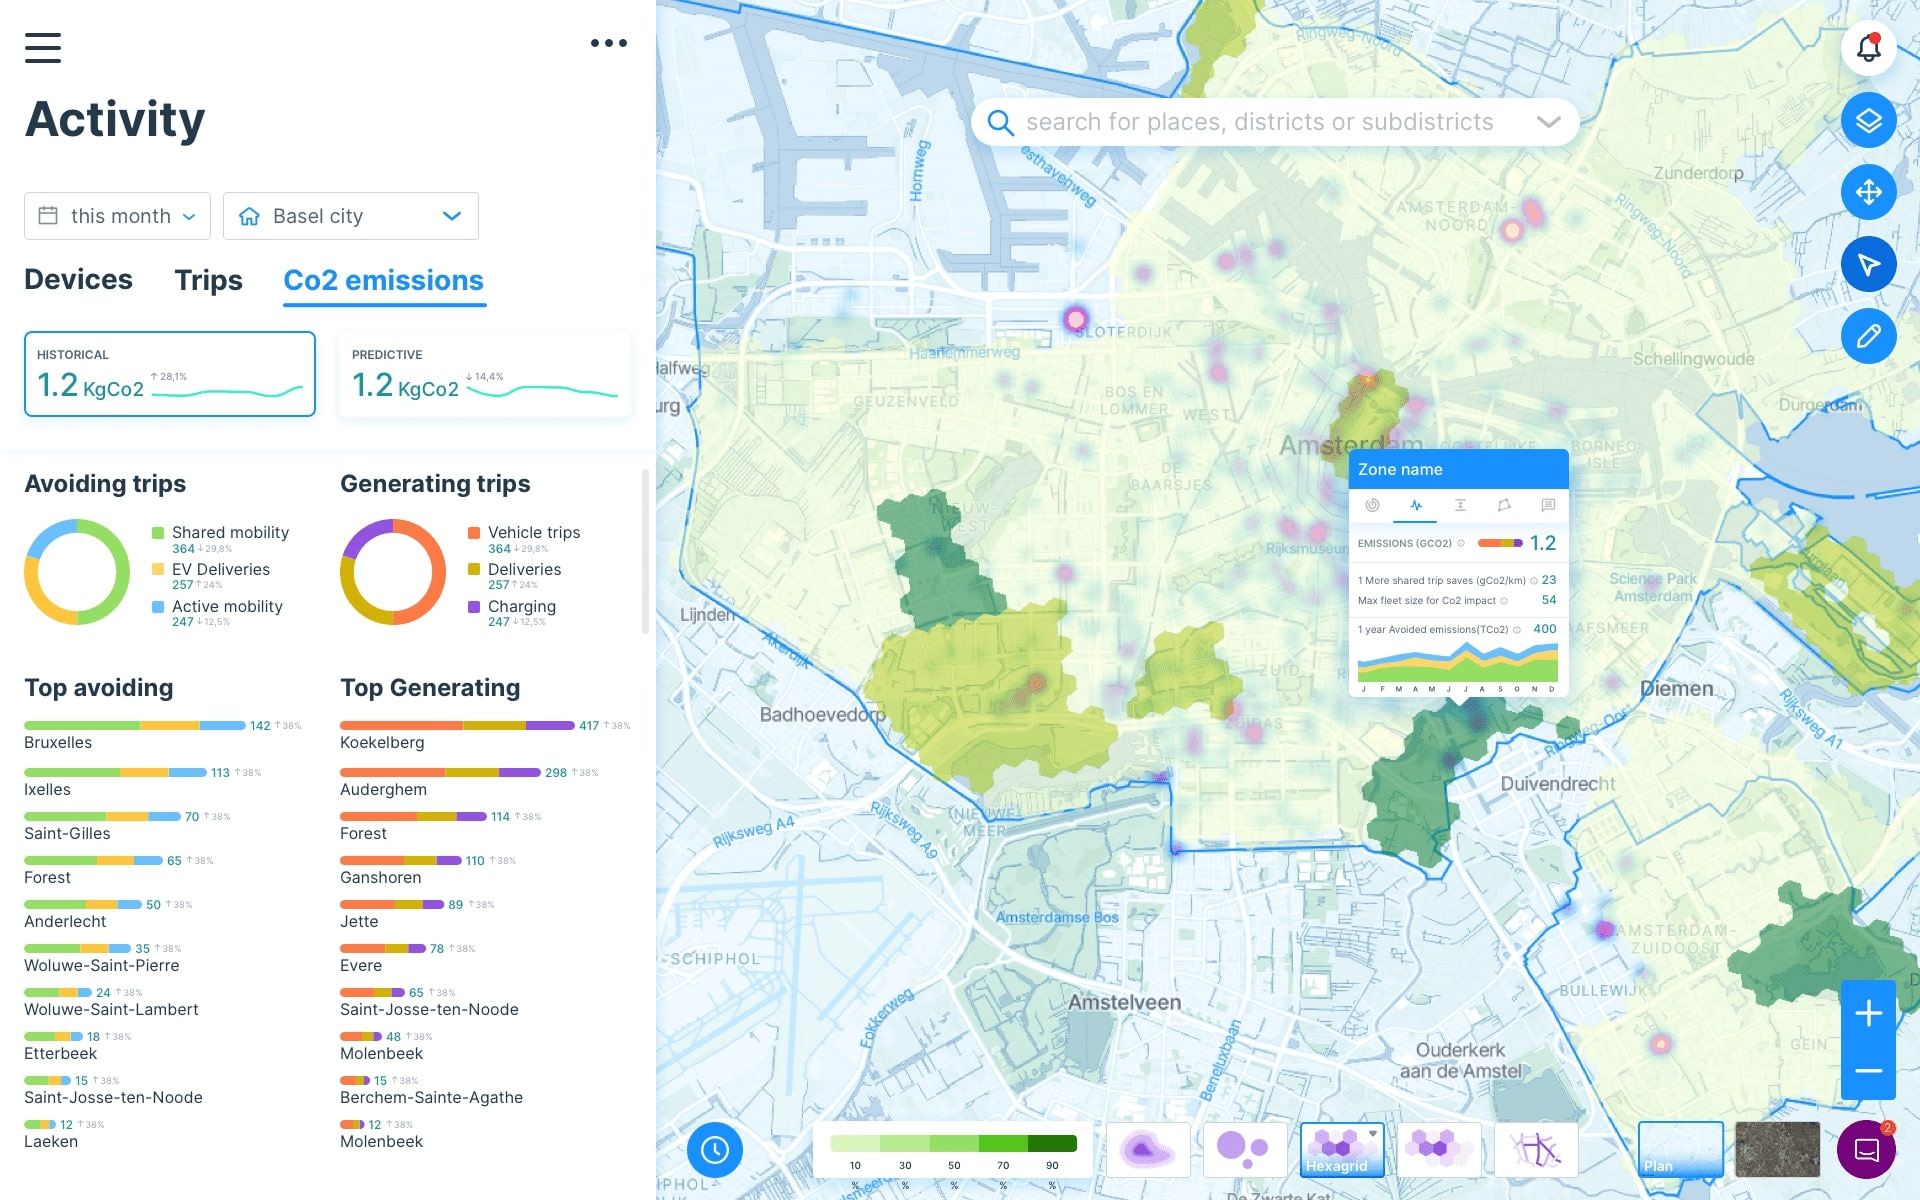Image resolution: width=1920 pixels, height=1200 pixels.
Task: Toggle the hamburger menu open
Action: (x=41, y=46)
